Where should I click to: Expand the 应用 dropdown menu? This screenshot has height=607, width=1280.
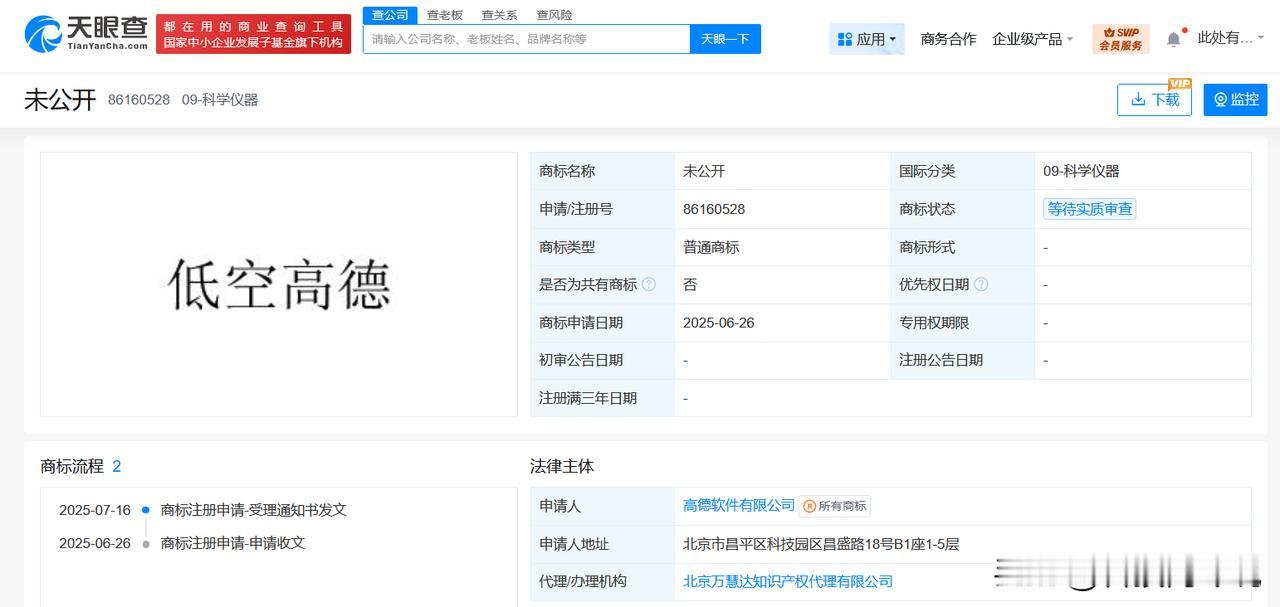(x=866, y=39)
